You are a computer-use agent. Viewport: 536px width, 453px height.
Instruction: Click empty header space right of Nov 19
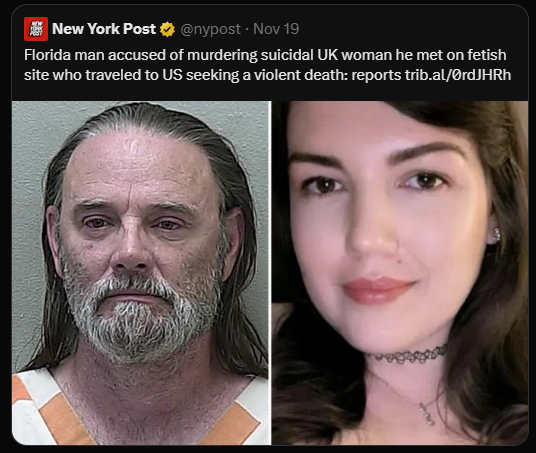(x=410, y=29)
